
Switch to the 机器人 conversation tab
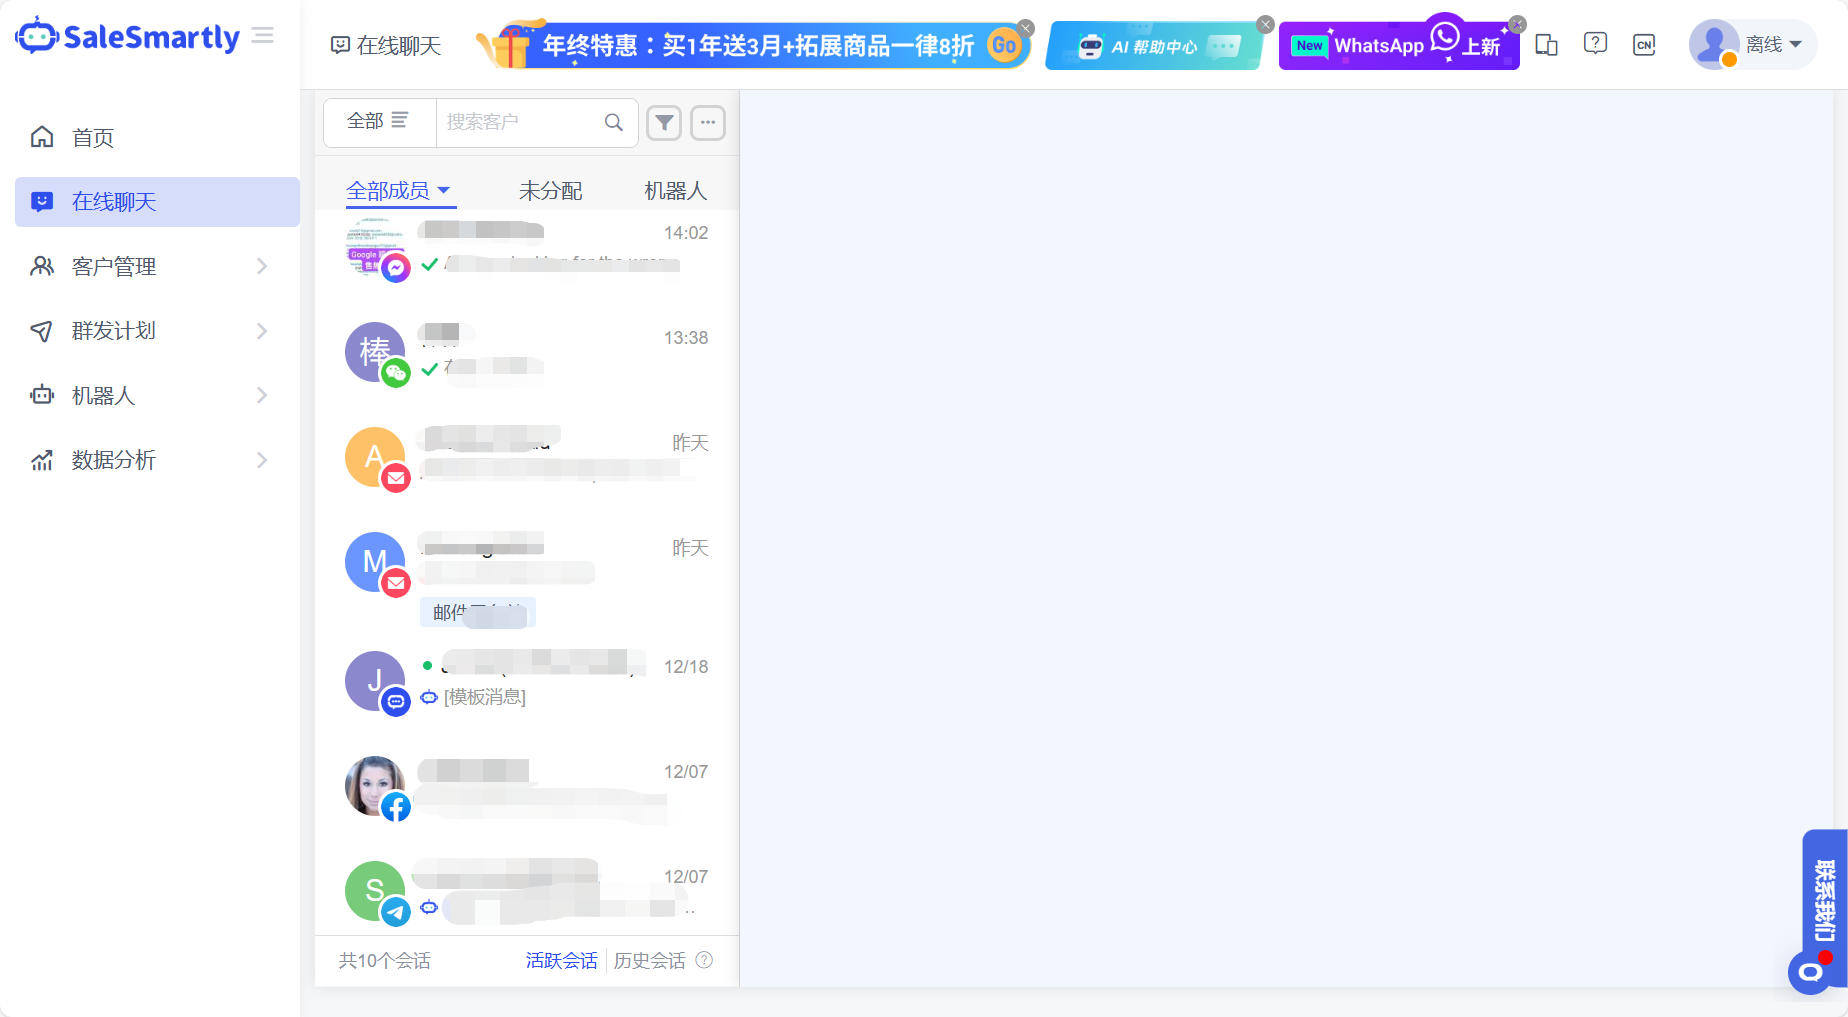click(x=675, y=191)
